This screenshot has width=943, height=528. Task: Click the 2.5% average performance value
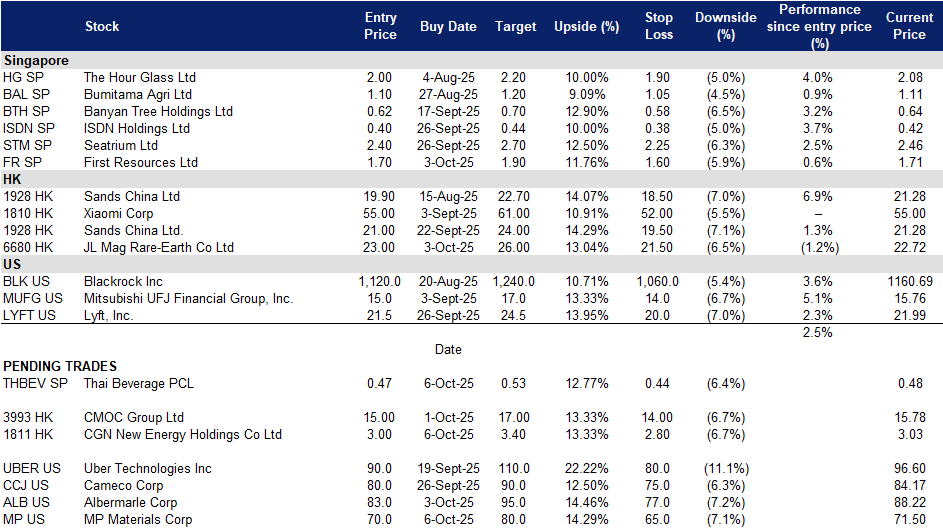tap(817, 333)
